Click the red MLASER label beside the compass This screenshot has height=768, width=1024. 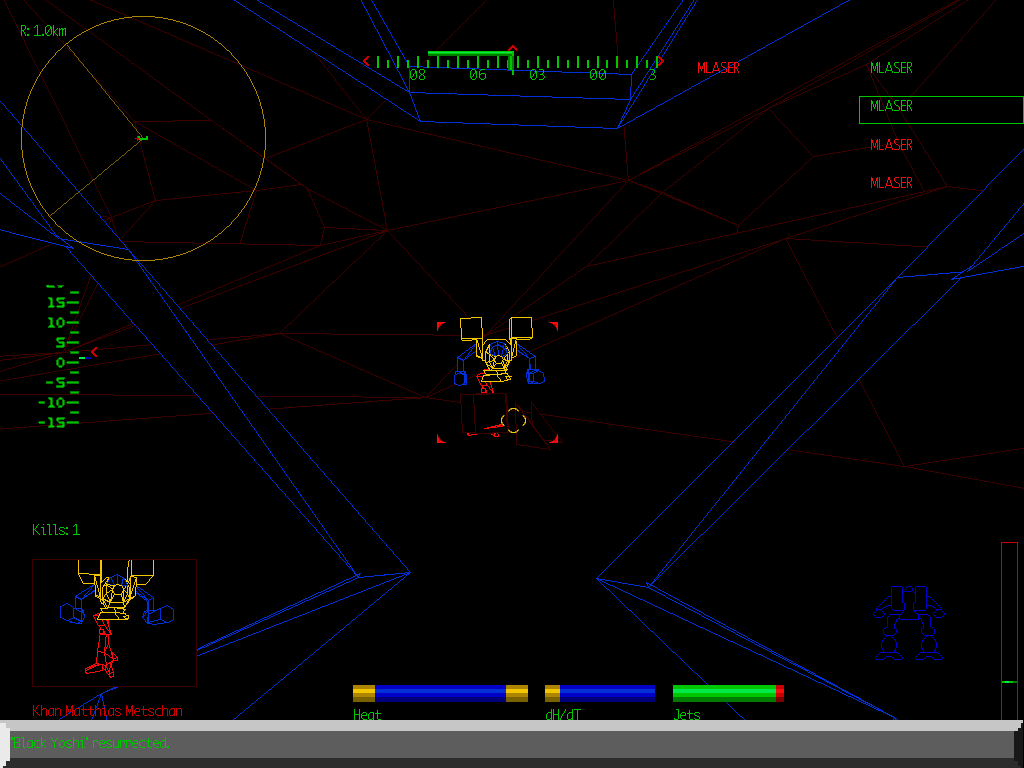tap(718, 68)
